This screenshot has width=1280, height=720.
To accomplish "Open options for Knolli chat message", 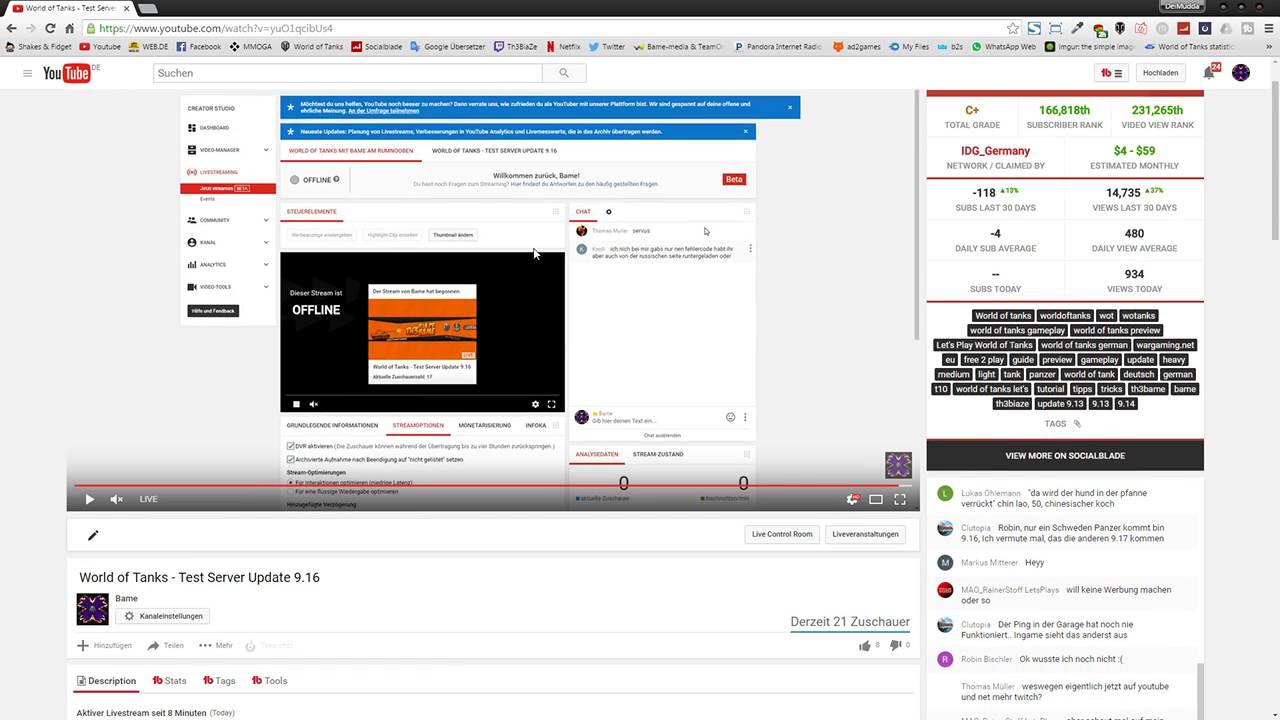I will (750, 249).
